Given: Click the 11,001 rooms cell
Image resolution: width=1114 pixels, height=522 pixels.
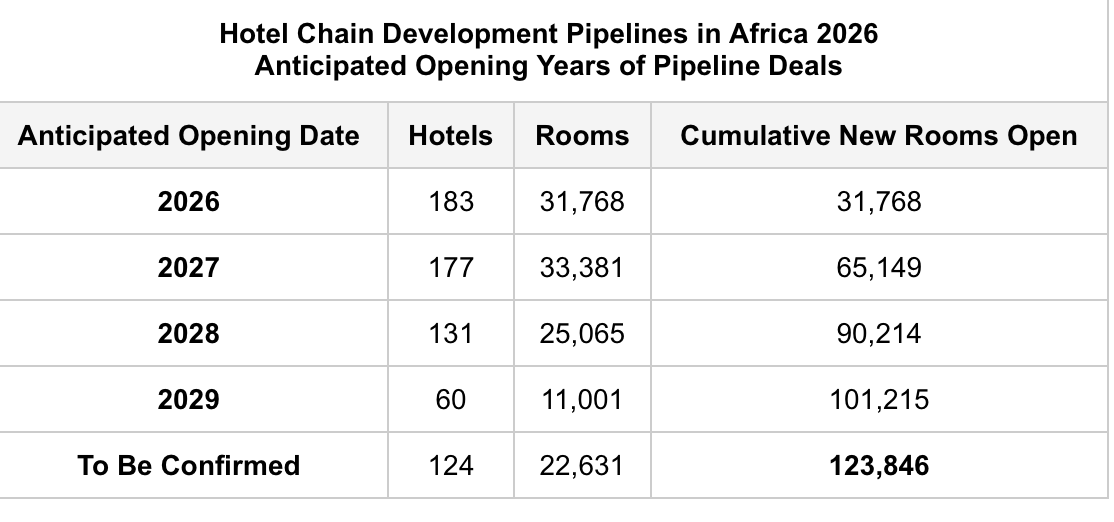Looking at the screenshot, I should click(x=582, y=400).
